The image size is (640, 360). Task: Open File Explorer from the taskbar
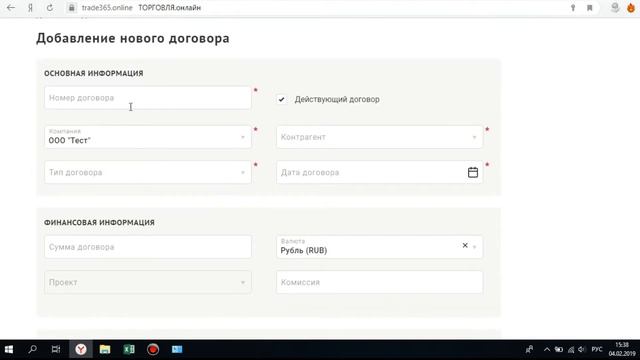[105, 349]
